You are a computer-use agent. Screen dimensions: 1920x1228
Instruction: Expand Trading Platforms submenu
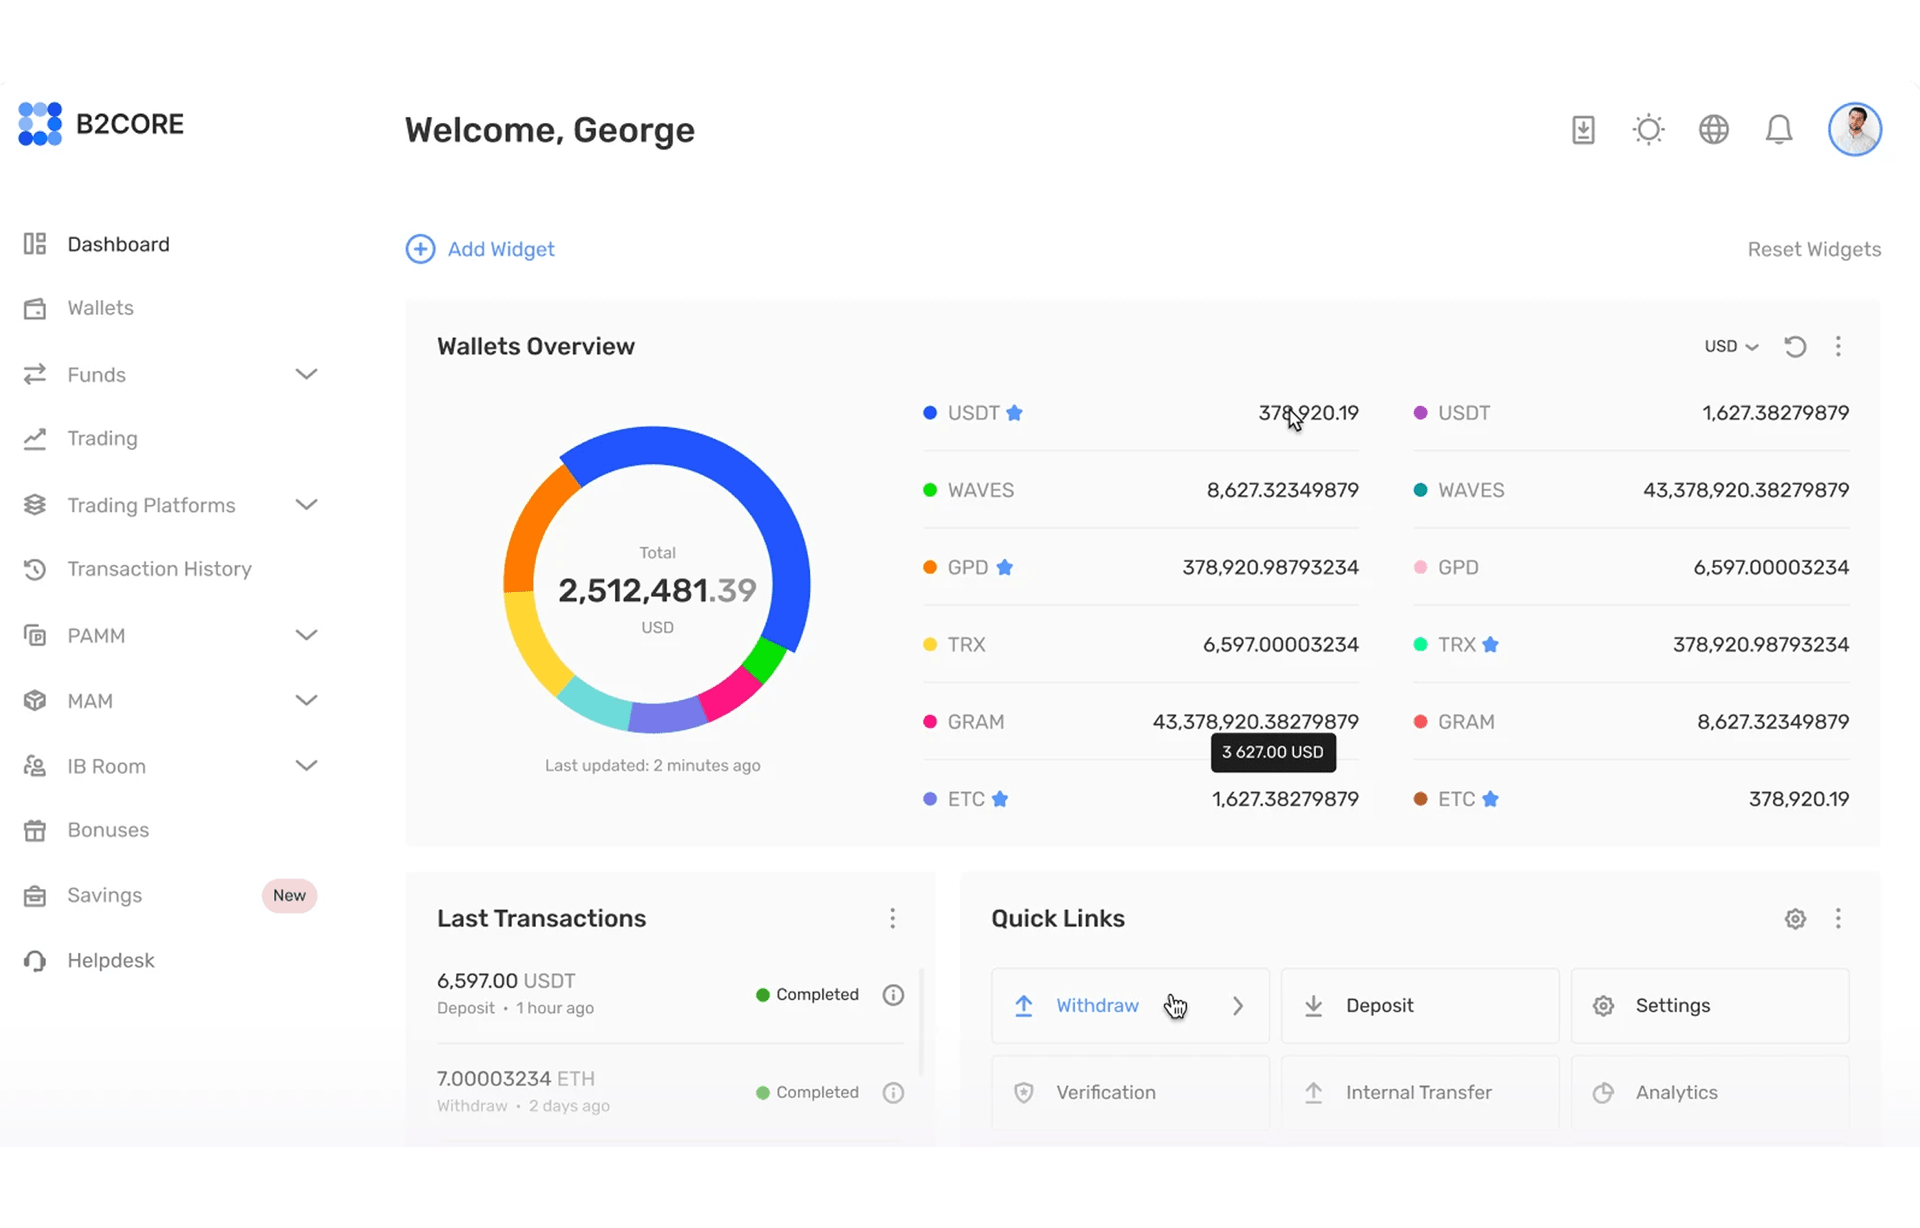[306, 505]
